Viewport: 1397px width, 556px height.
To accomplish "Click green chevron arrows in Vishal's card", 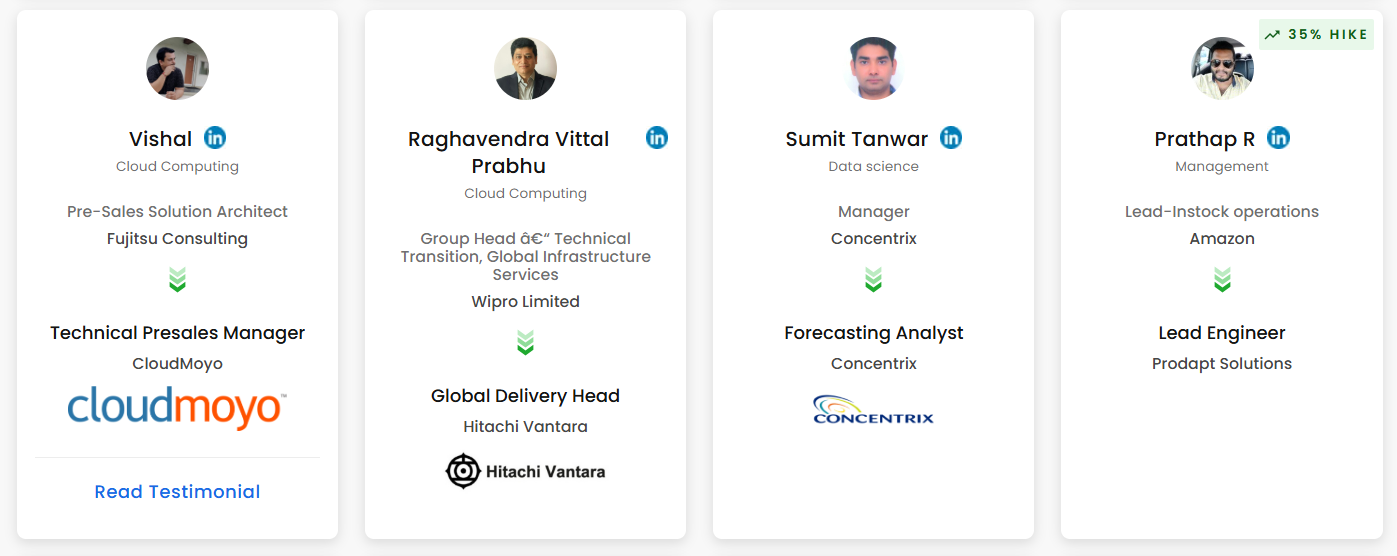I will point(177,280).
